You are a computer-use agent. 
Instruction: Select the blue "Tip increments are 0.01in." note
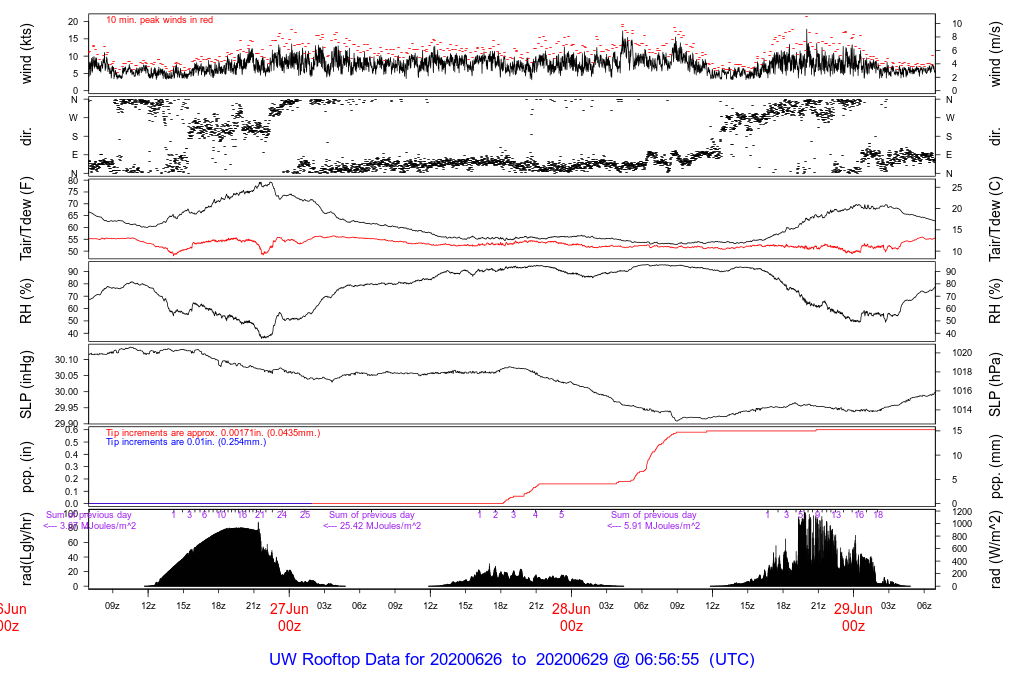(x=186, y=442)
